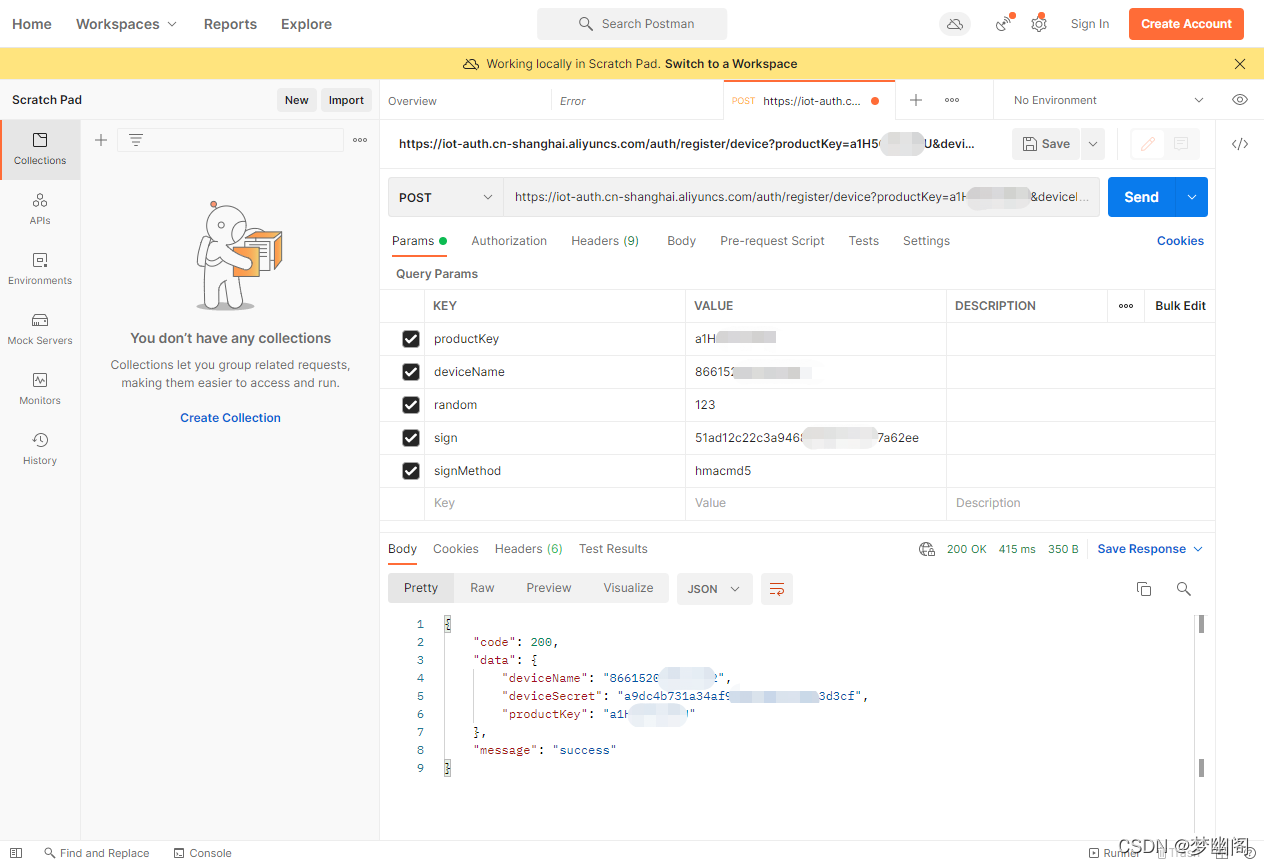Select Preview response view
Screen dimensions: 1264x865
click(549, 588)
